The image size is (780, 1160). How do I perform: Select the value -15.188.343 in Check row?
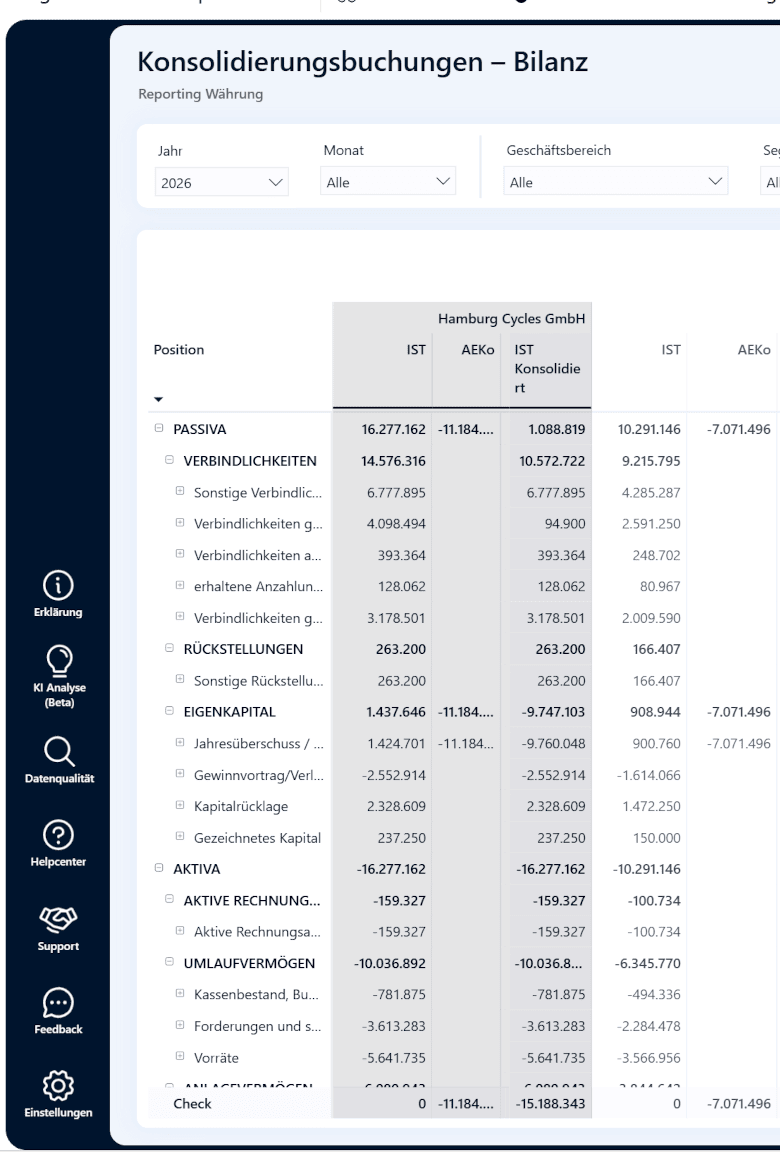pos(551,1104)
